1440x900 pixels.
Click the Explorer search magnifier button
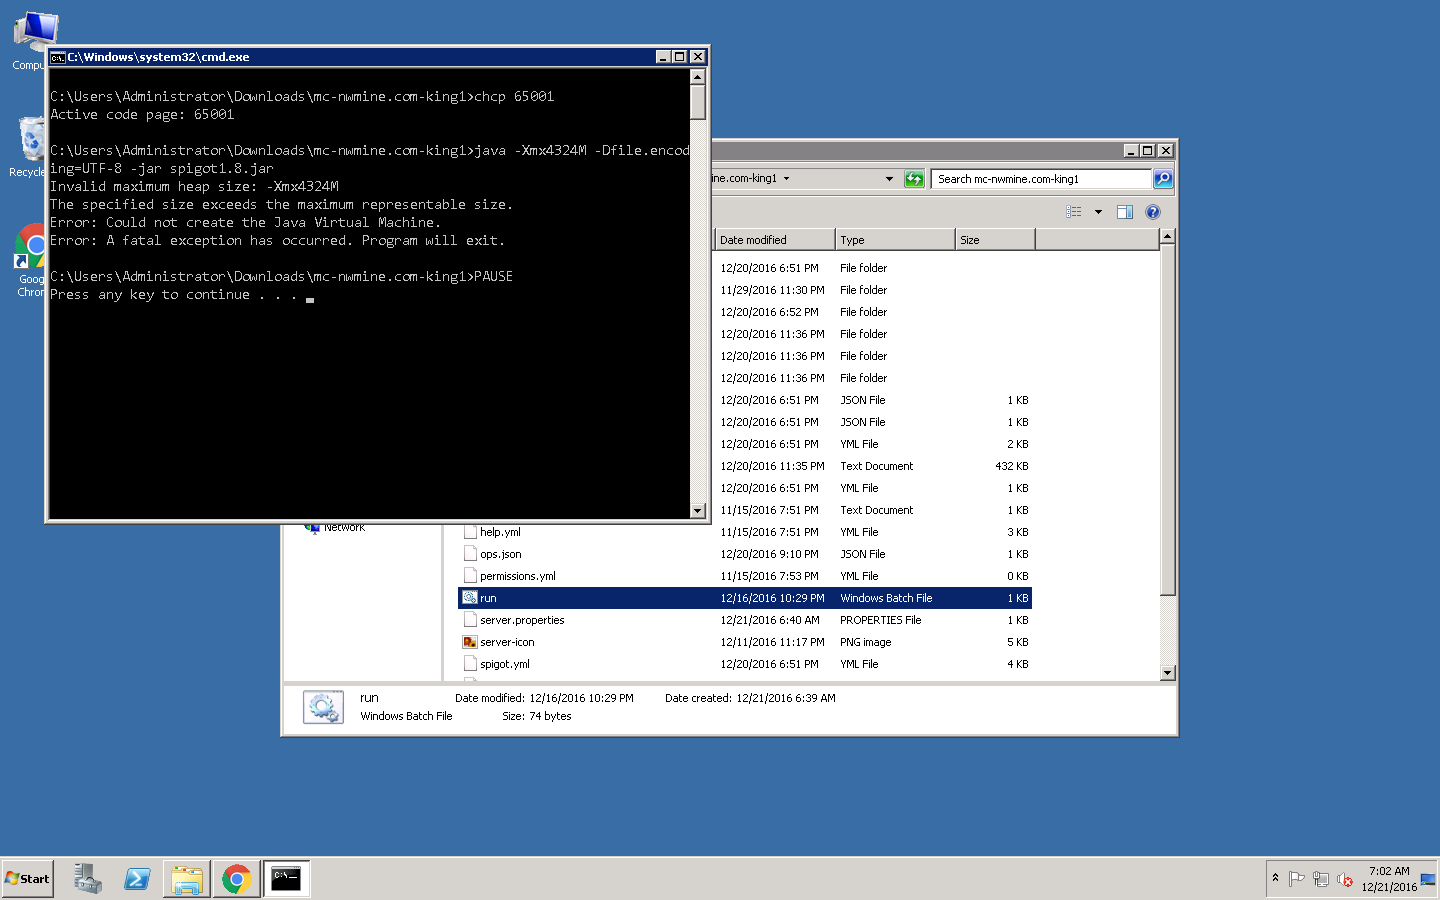click(1162, 179)
